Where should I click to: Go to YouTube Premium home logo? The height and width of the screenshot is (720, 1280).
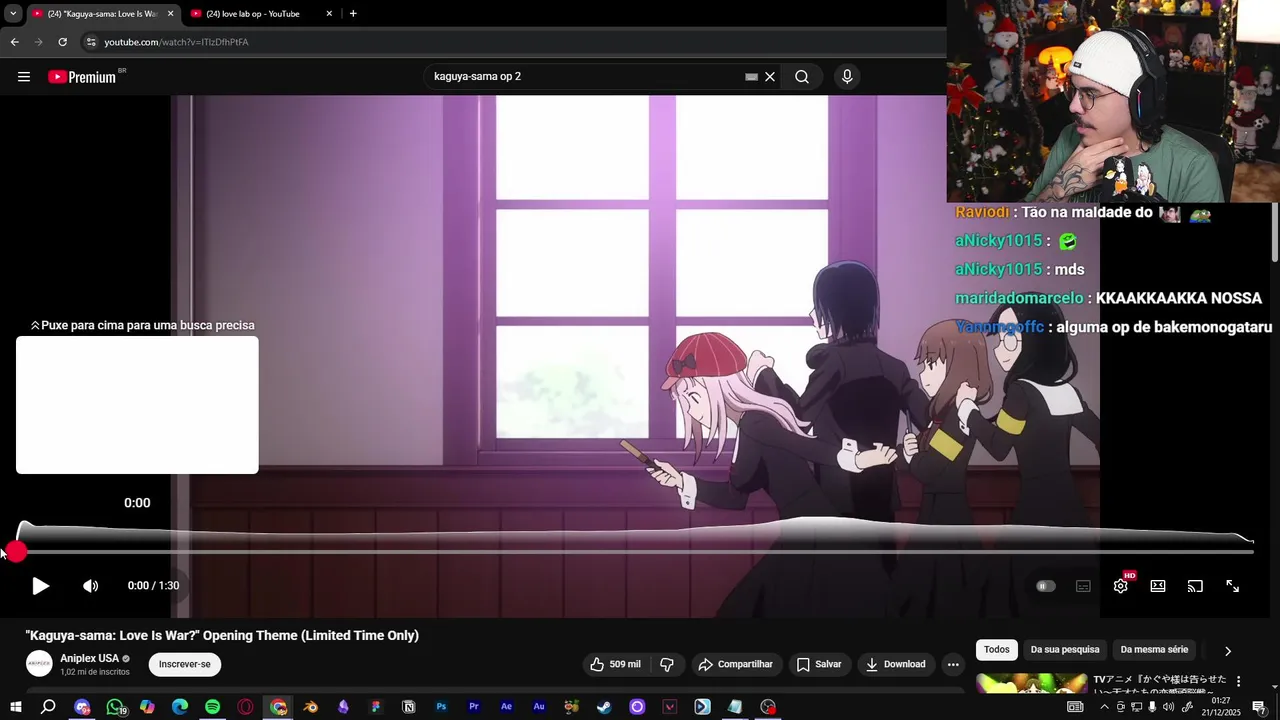pyautogui.click(x=83, y=77)
